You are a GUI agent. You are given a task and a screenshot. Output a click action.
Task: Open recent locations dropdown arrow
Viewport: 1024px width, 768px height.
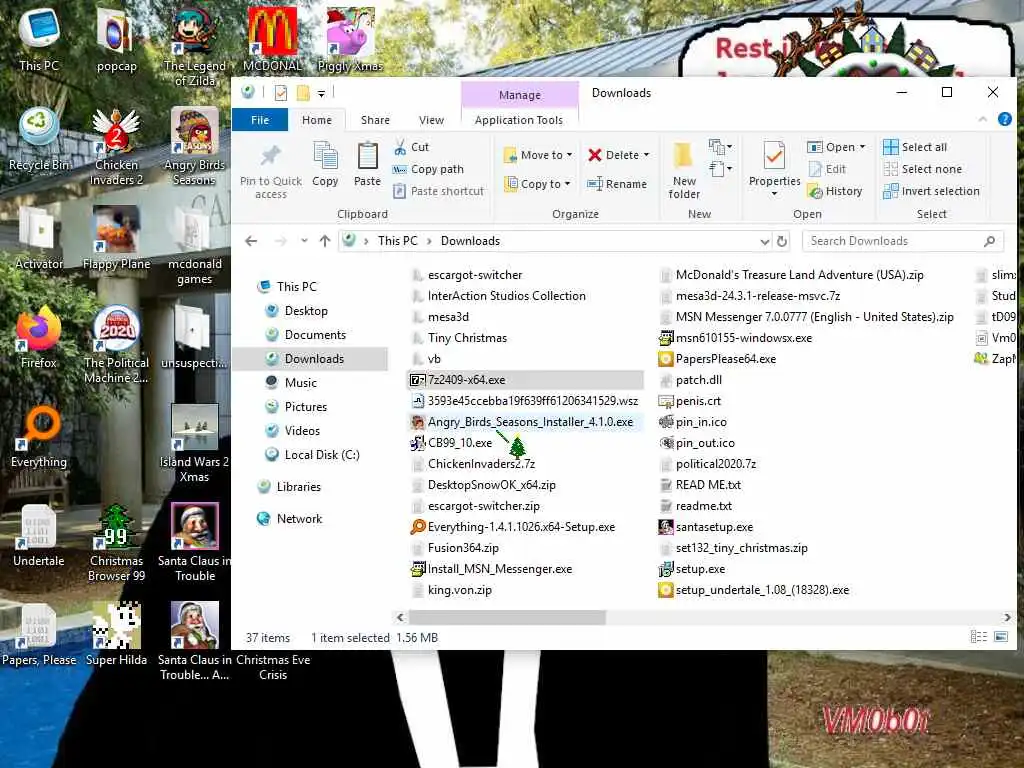tap(304, 241)
